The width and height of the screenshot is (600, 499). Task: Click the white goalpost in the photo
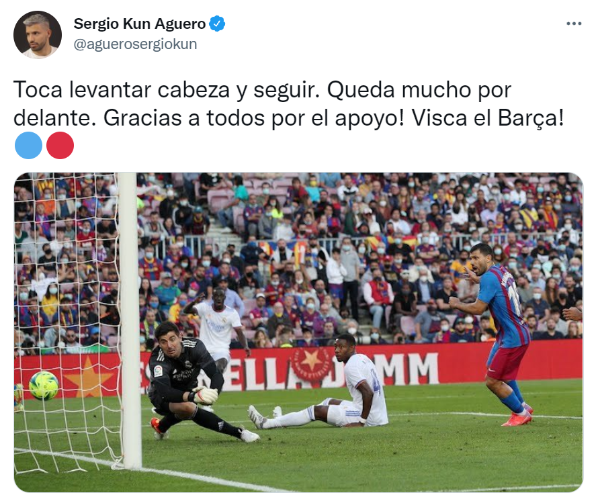point(129,321)
